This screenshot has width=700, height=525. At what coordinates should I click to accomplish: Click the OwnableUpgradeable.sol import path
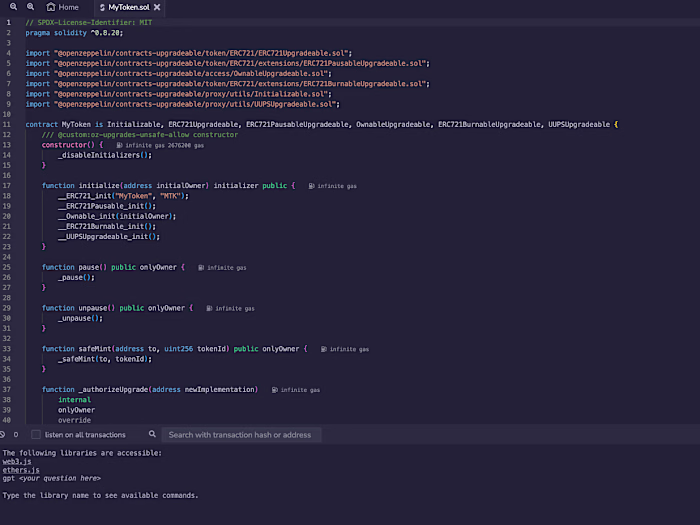point(193,74)
